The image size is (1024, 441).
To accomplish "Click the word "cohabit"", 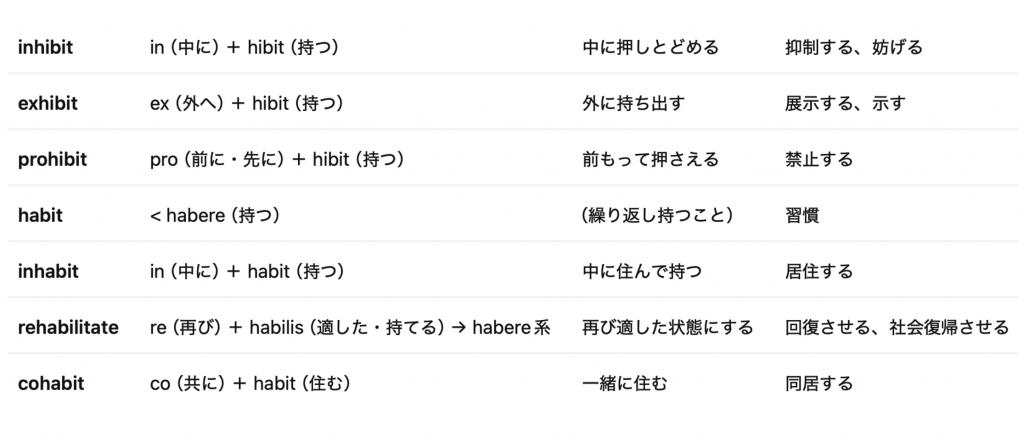I will pyautogui.click(x=51, y=383).
